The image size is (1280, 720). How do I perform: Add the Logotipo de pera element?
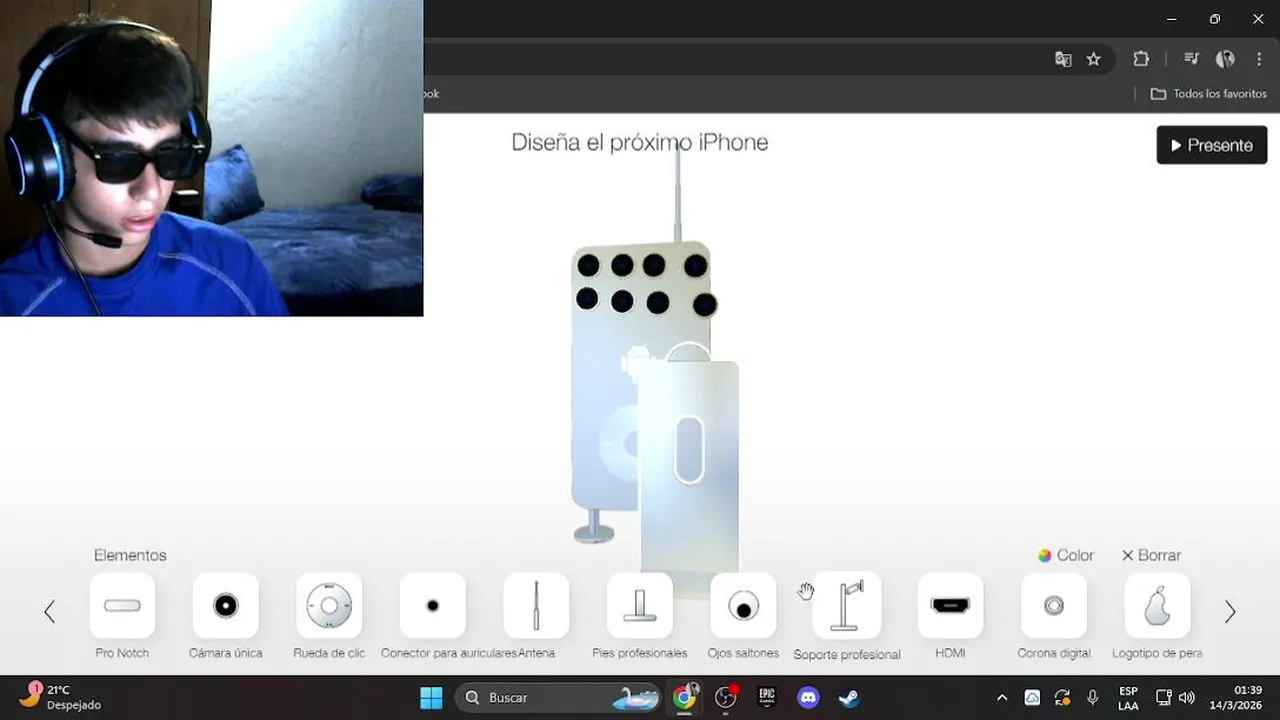point(1157,605)
